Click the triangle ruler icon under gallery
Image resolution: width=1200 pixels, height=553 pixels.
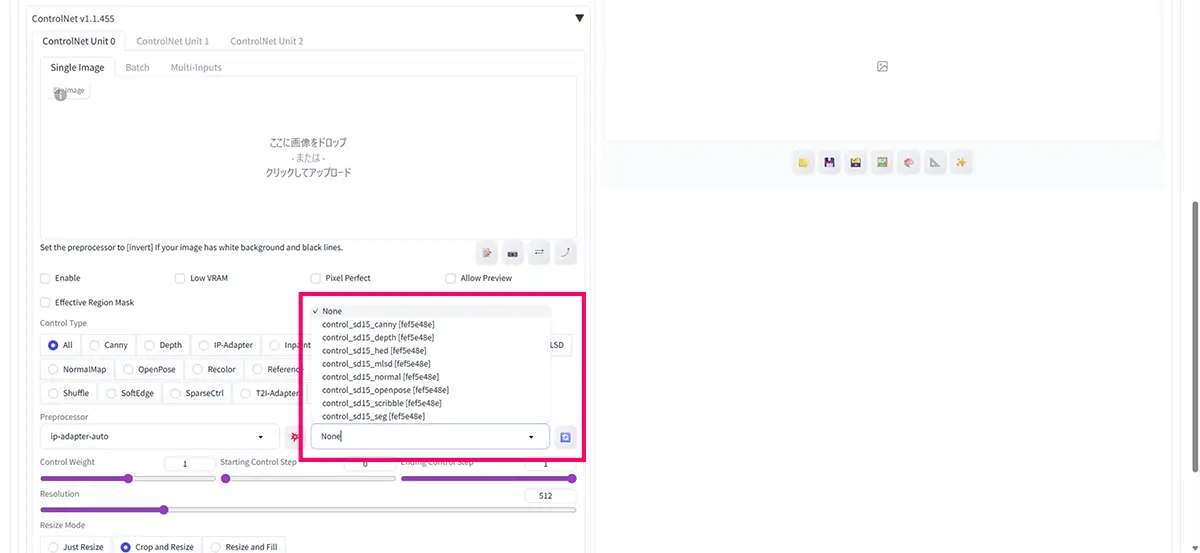coord(935,163)
